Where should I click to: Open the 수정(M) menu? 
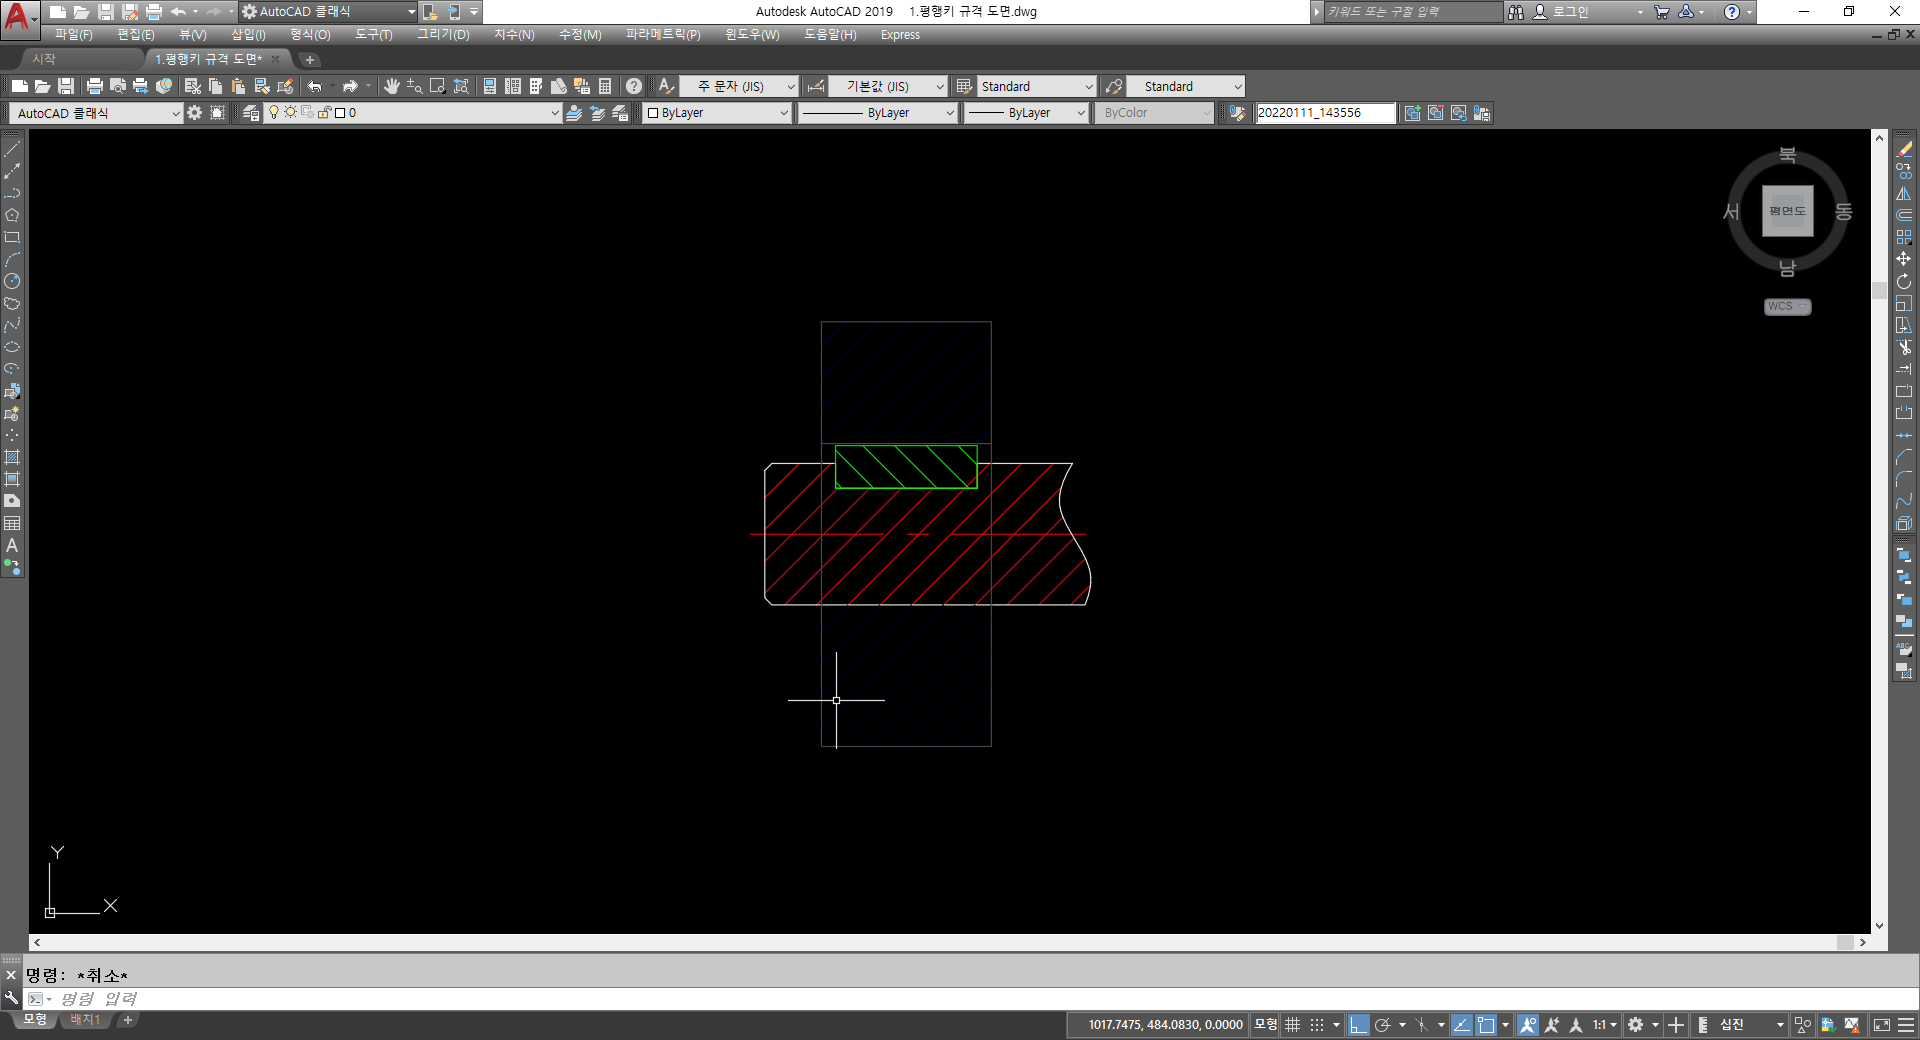[x=580, y=35]
